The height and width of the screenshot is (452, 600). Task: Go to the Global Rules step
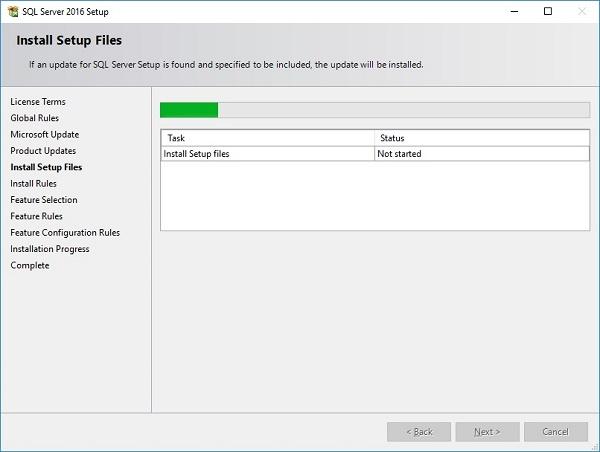pos(35,118)
